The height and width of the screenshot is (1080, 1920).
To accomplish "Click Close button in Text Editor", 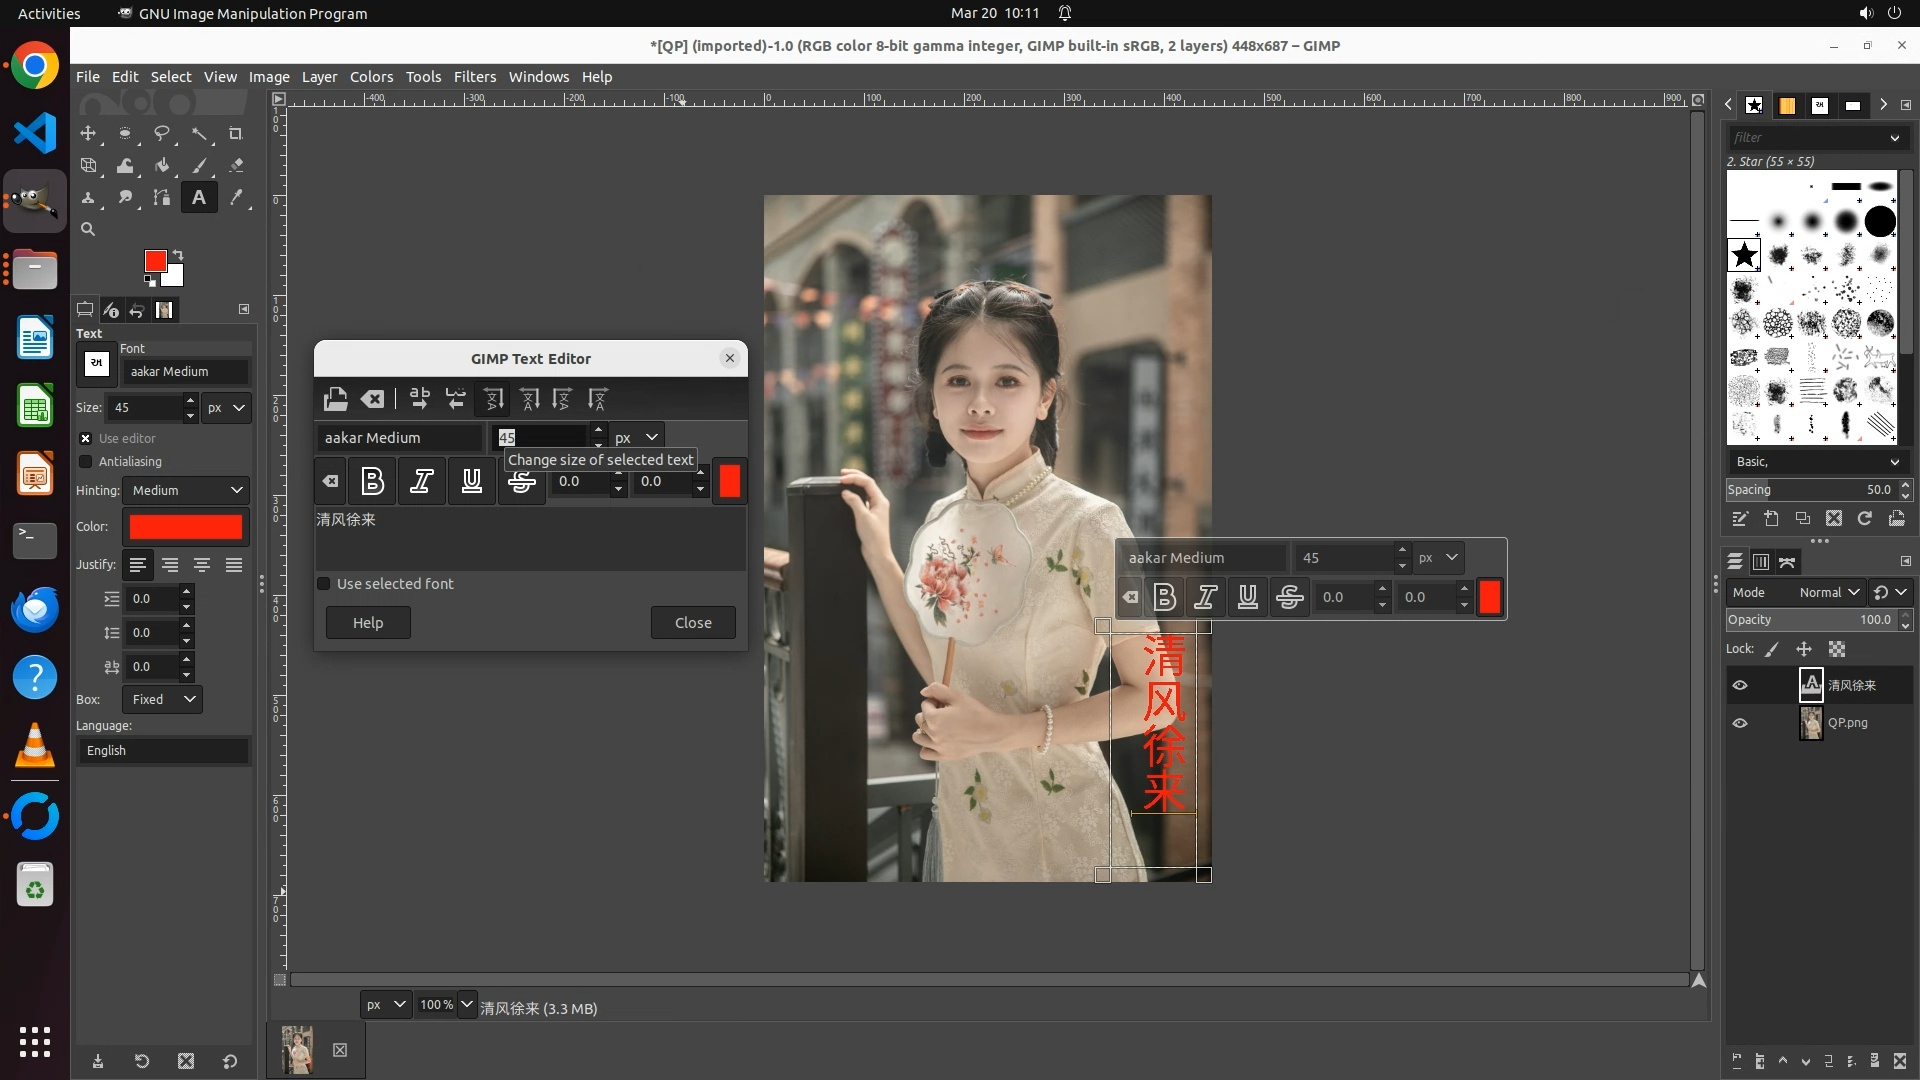I will click(693, 623).
